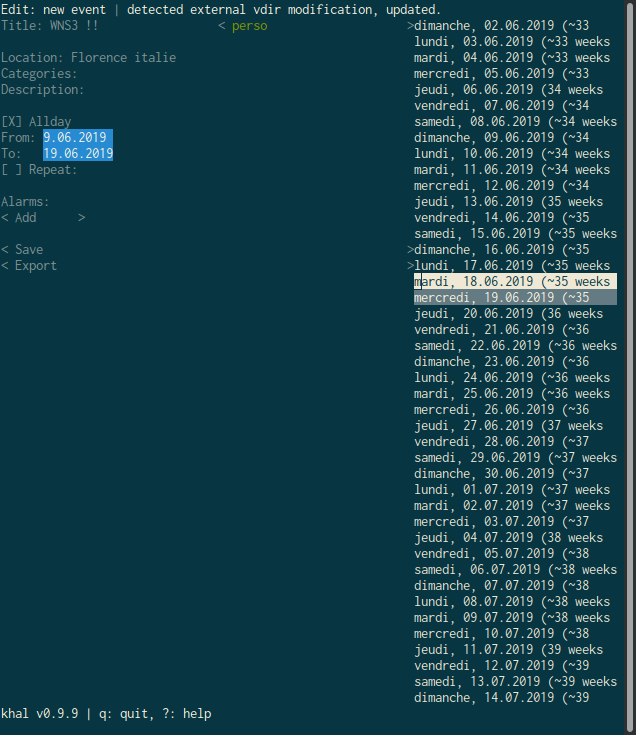Select vendredi, 21.06.2019 row
Screen dimensions: 636x735
pyautogui.click(x=515, y=330)
